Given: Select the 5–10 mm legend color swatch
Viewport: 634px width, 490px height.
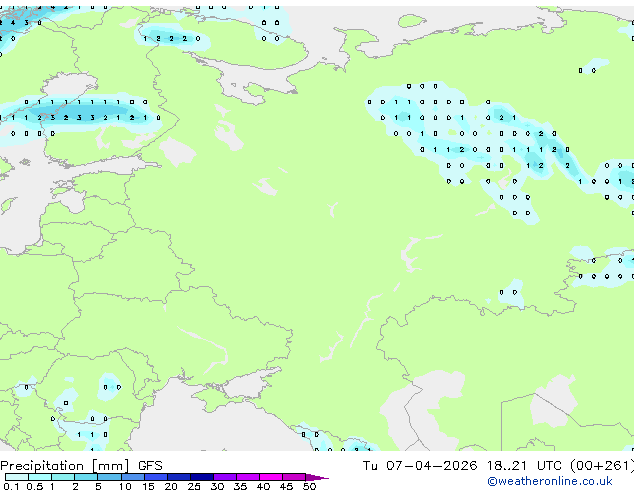Looking at the screenshot, I should [x=109, y=477].
